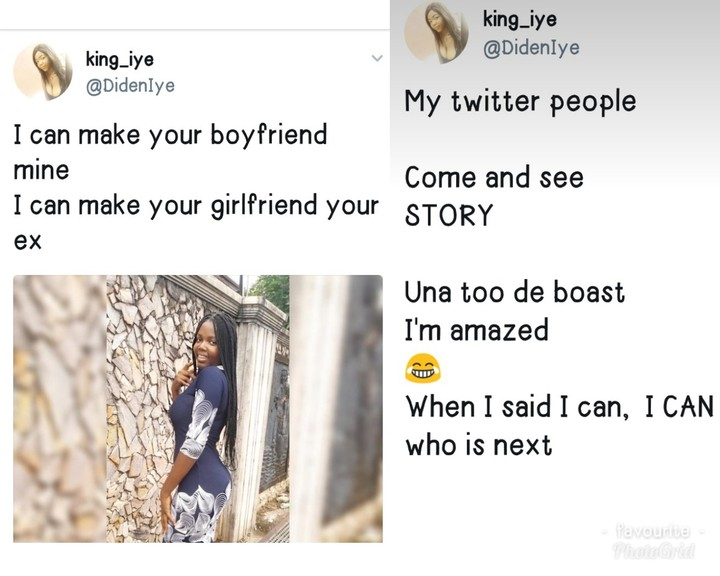
Task: Click the left tweet's profile avatar
Action: (42, 72)
